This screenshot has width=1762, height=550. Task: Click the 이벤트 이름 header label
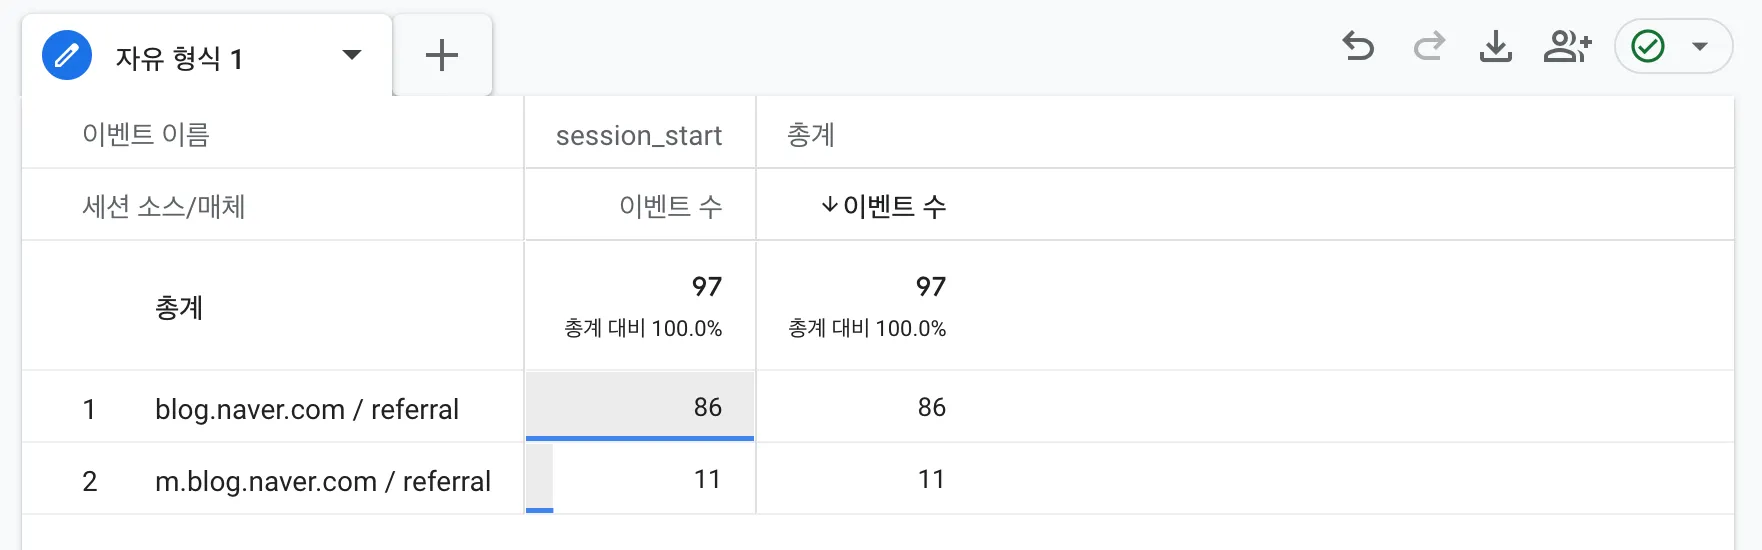pos(146,135)
